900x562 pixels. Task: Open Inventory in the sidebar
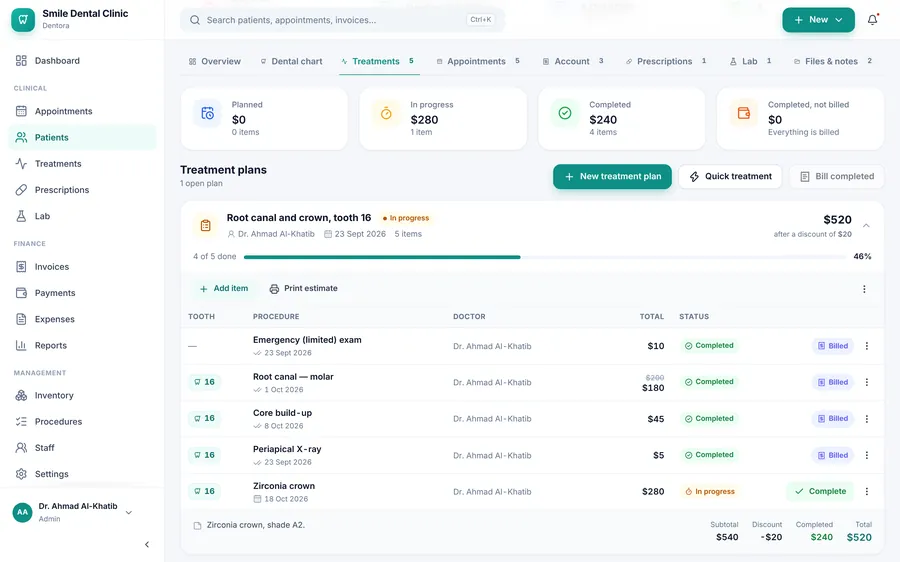[x=82, y=396]
